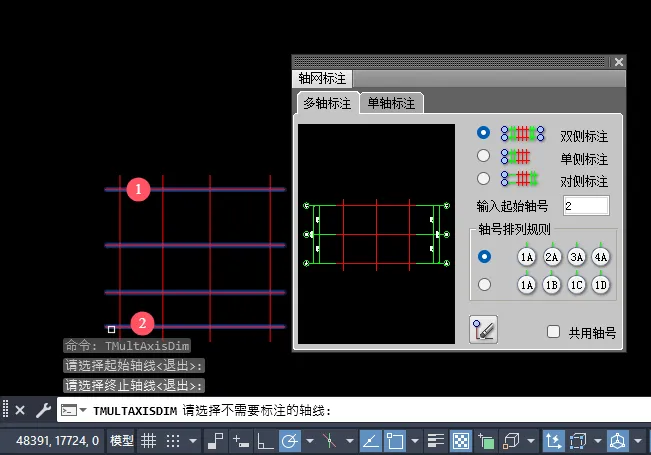Toggle ortho mode status bar icon
This screenshot has height=455, width=651.
click(265, 440)
